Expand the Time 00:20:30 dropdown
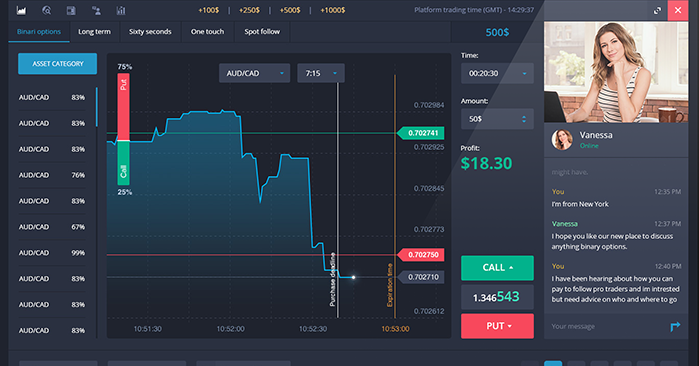 pyautogui.click(x=497, y=73)
